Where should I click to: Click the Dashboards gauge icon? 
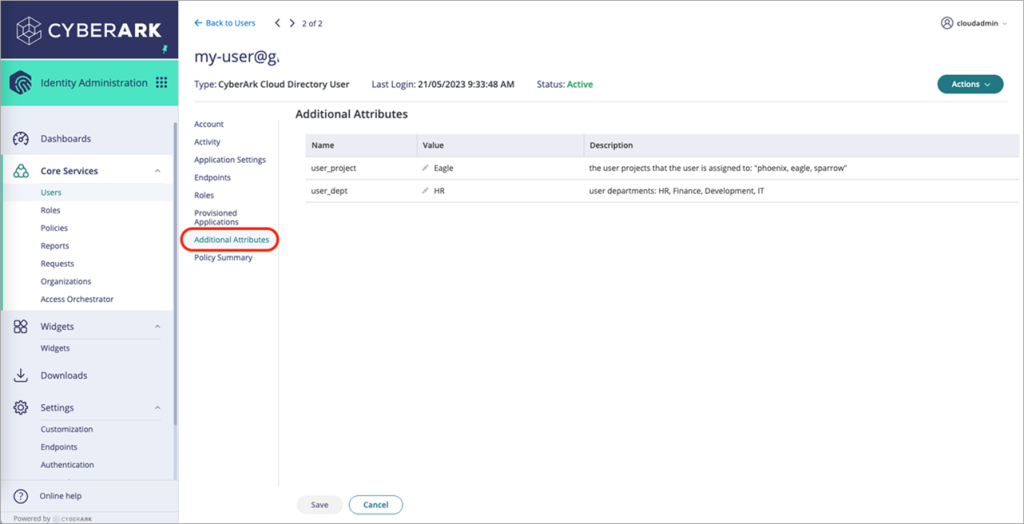(21, 139)
